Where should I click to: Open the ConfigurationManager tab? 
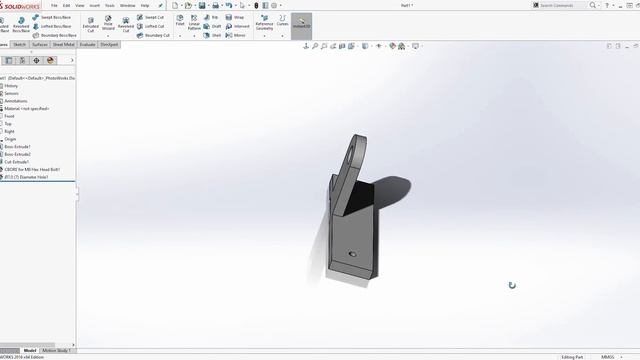tap(22, 60)
